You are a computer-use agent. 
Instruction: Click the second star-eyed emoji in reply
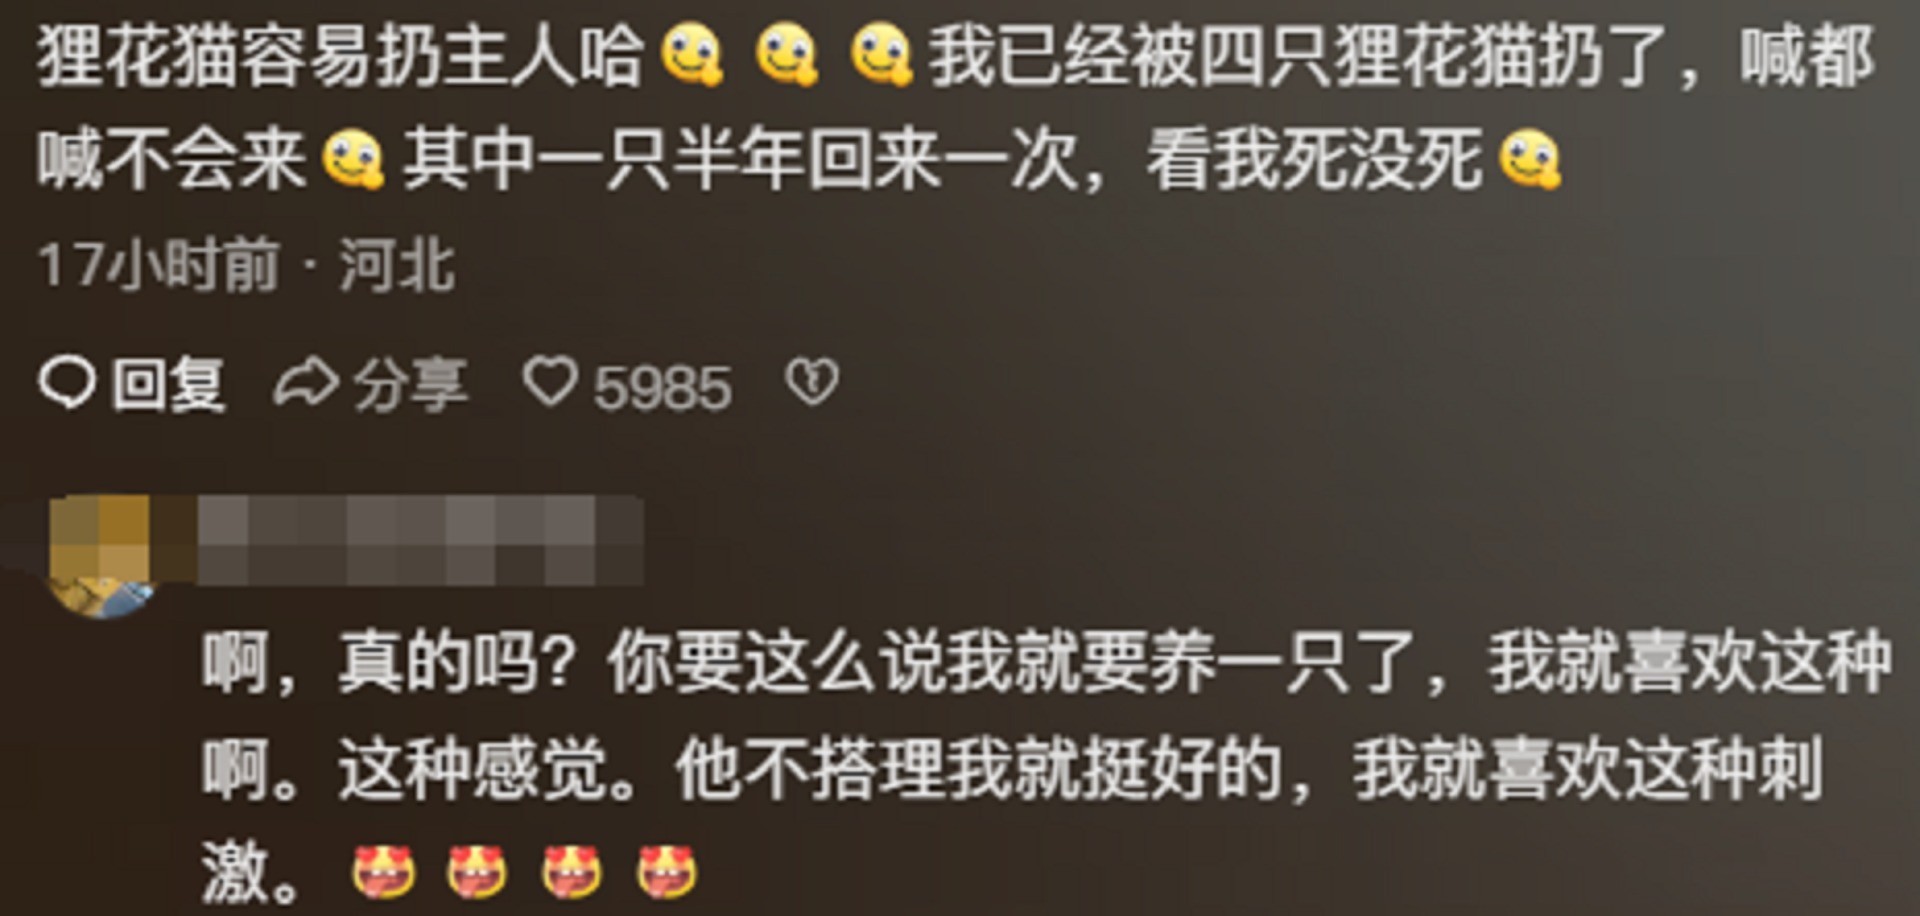[x=477, y=871]
